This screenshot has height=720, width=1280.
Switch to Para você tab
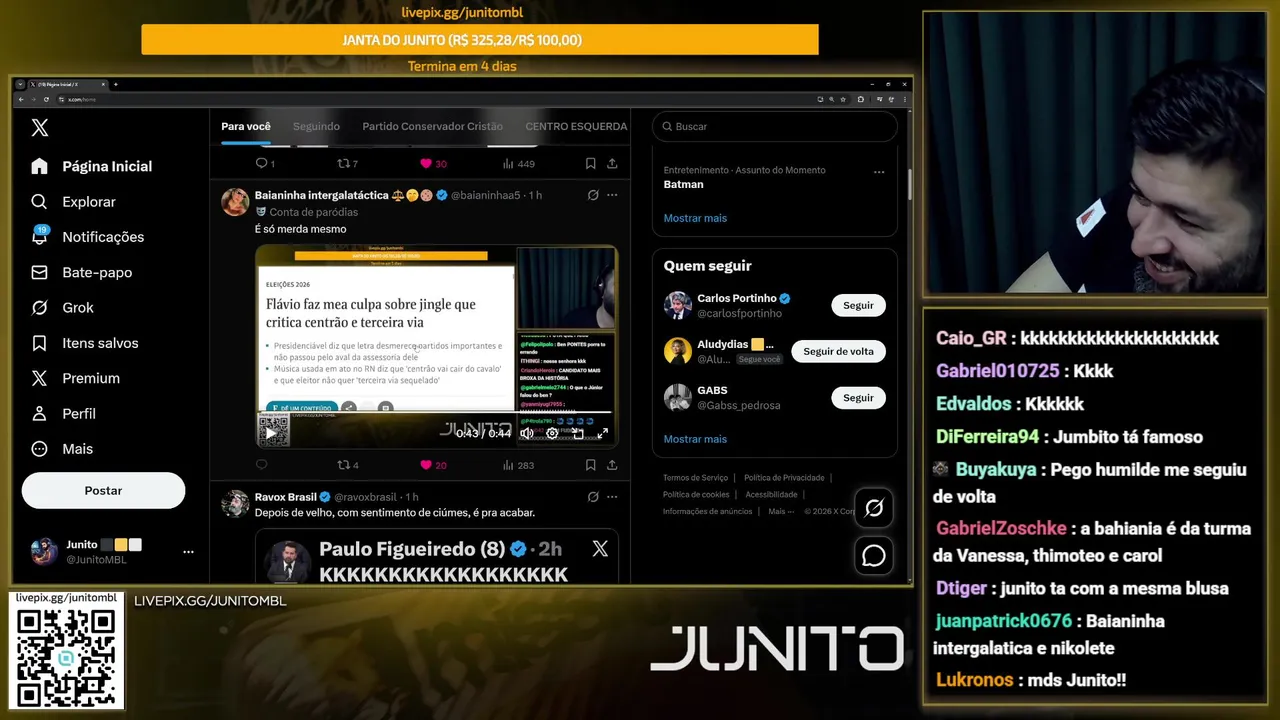(x=246, y=126)
